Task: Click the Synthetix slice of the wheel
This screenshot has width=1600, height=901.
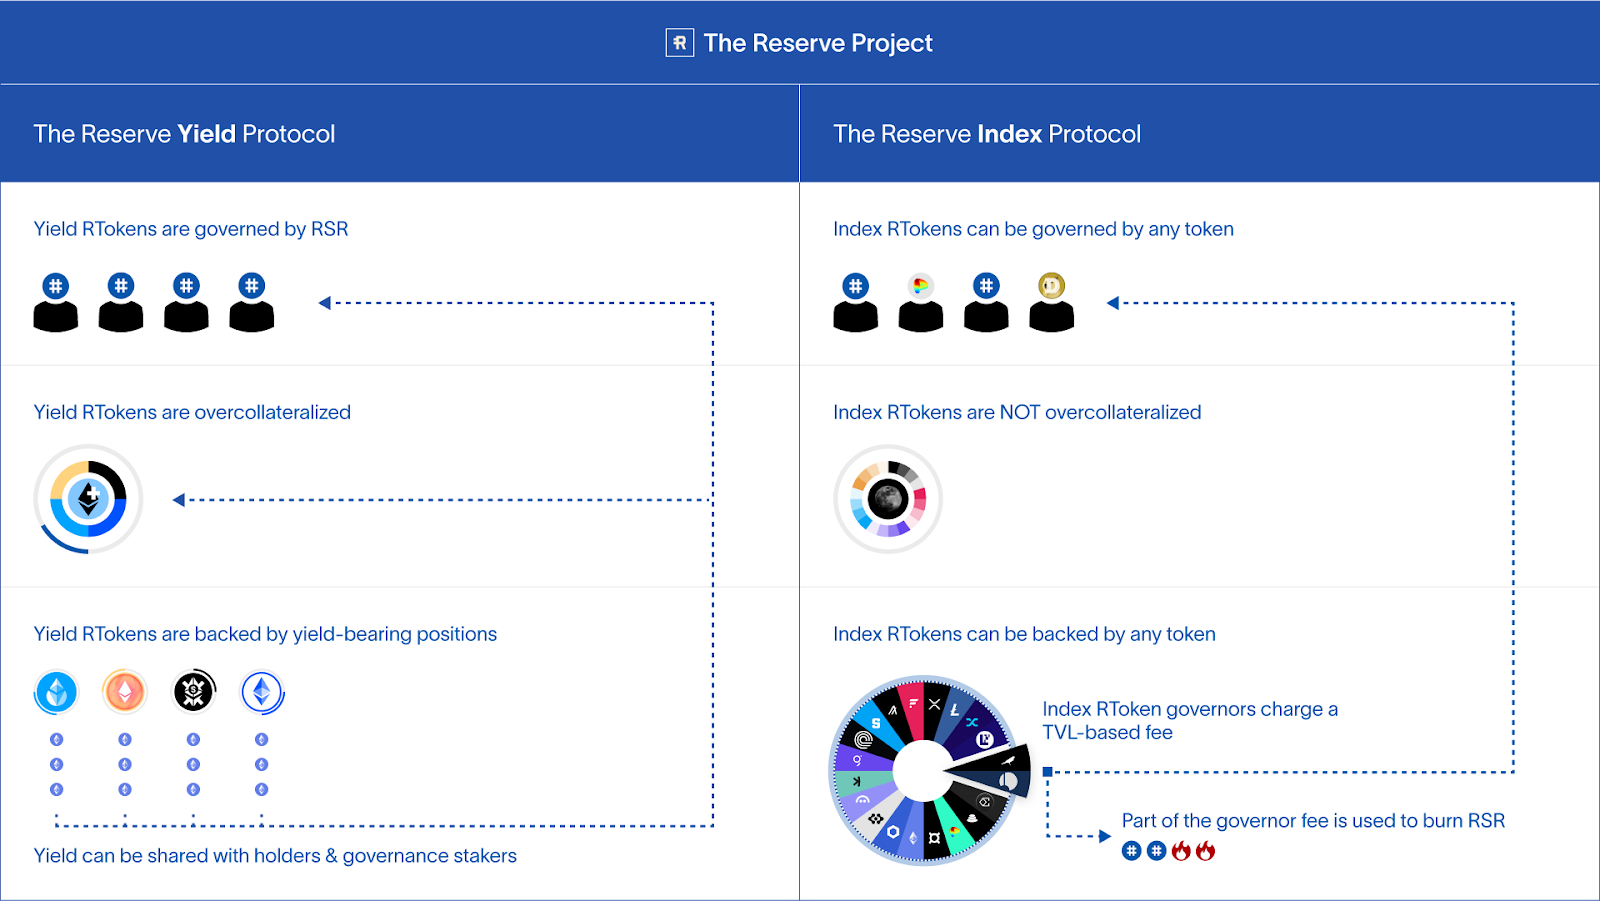Action: click(x=876, y=724)
